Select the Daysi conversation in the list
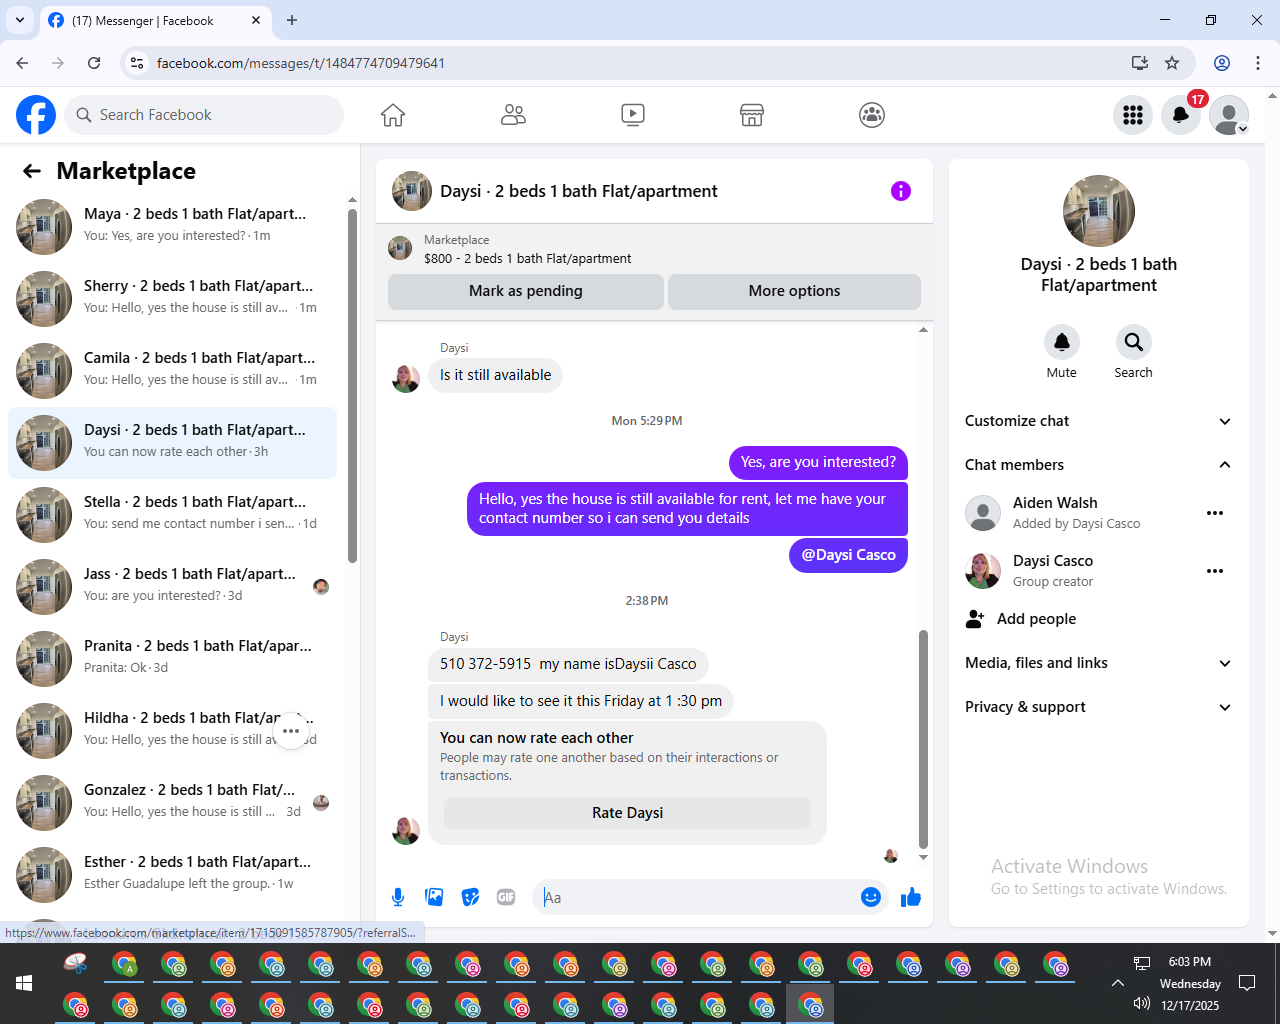This screenshot has width=1280, height=1024. 172,443
